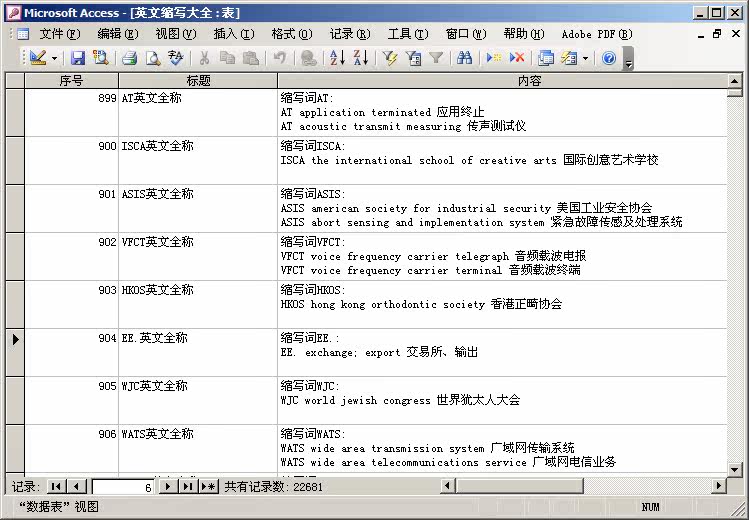Sort ascending with the A-Z icon
The image size is (749, 520).
[x=337, y=58]
